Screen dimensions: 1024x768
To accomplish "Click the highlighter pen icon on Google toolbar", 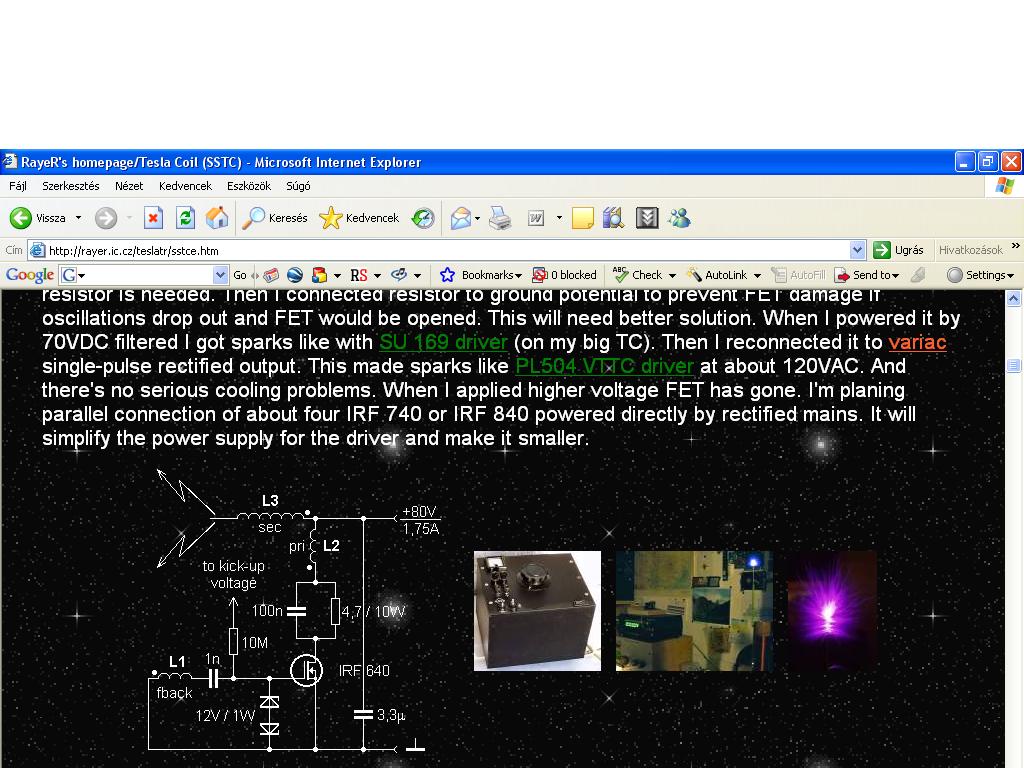I will 918,275.
